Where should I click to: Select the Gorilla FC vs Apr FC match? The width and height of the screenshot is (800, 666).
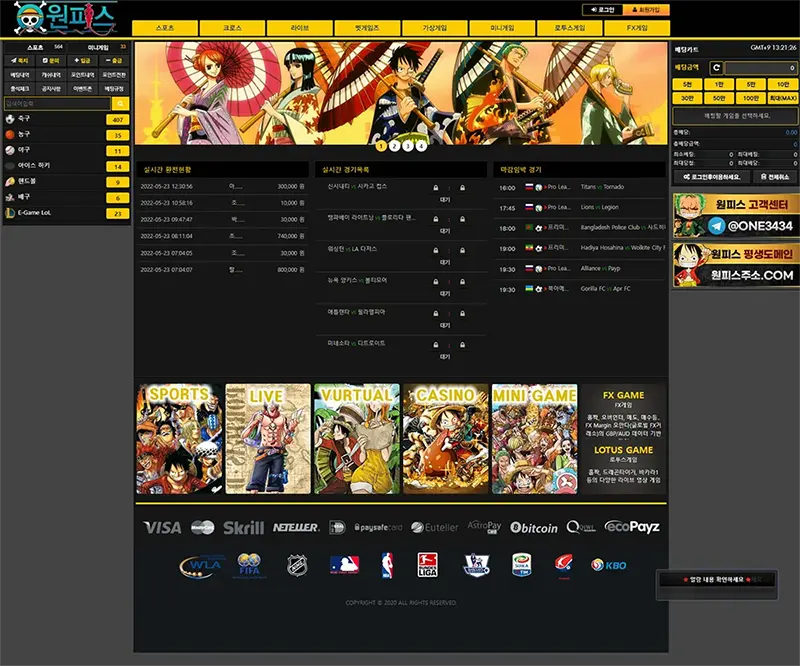pyautogui.click(x=580, y=289)
